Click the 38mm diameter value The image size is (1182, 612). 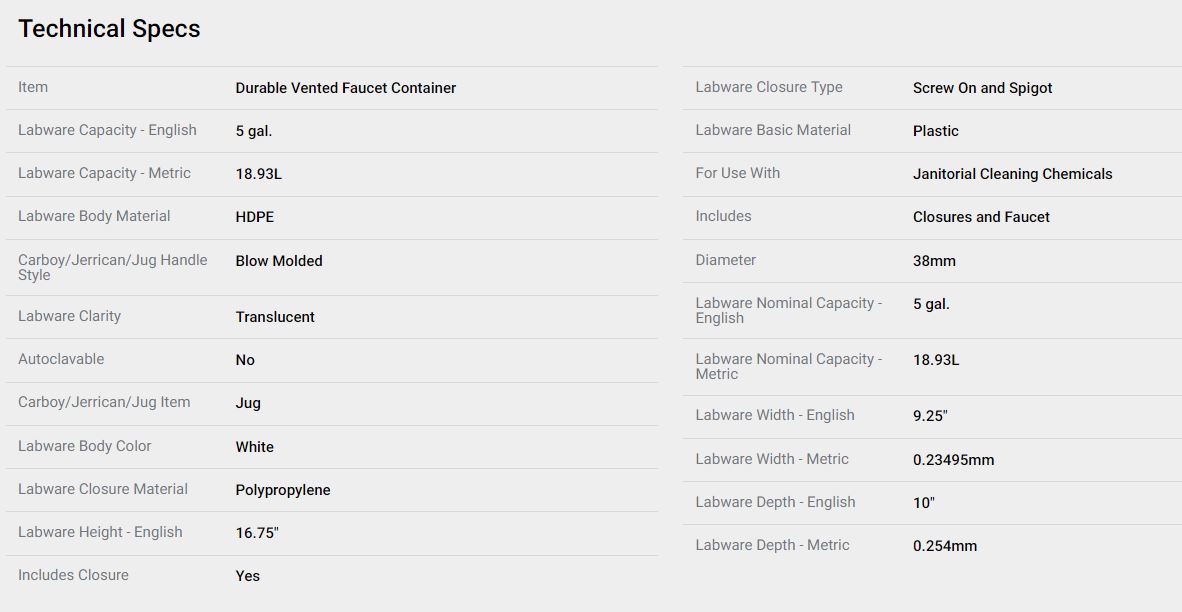click(x=934, y=261)
